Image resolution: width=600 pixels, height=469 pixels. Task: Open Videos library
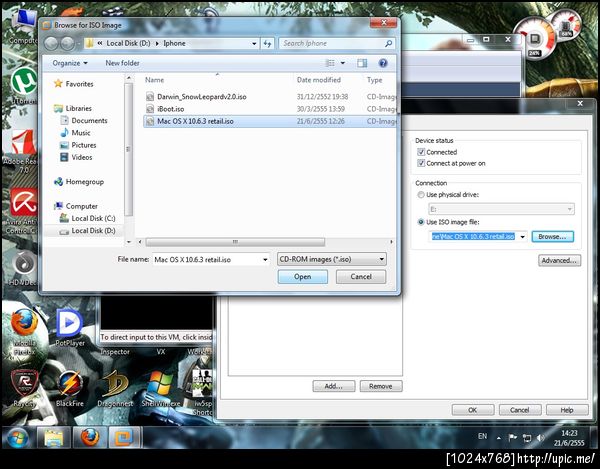pyautogui.click(x=77, y=157)
